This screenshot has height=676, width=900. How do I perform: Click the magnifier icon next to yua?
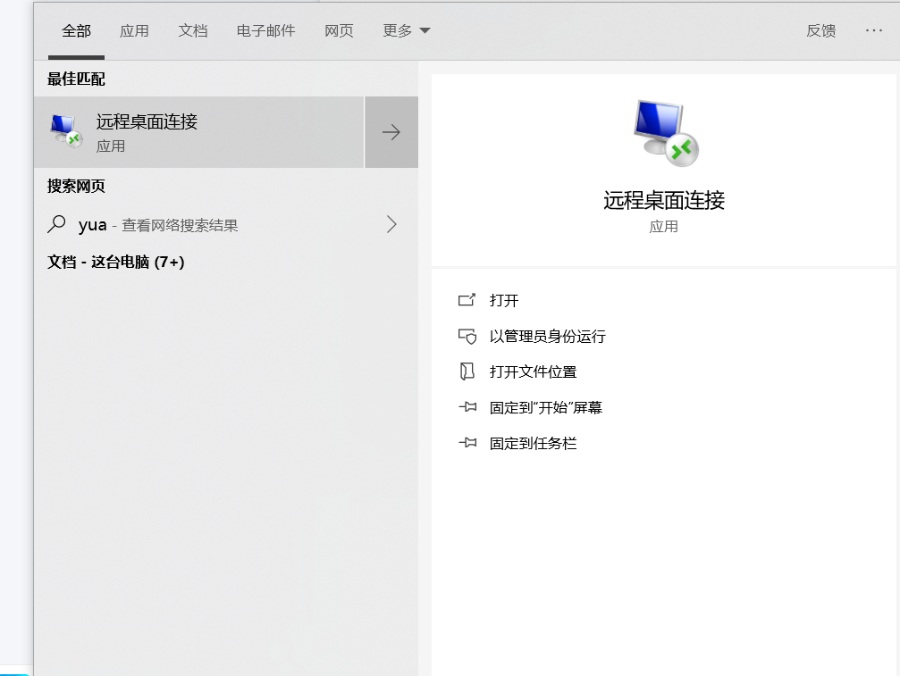pyautogui.click(x=57, y=224)
